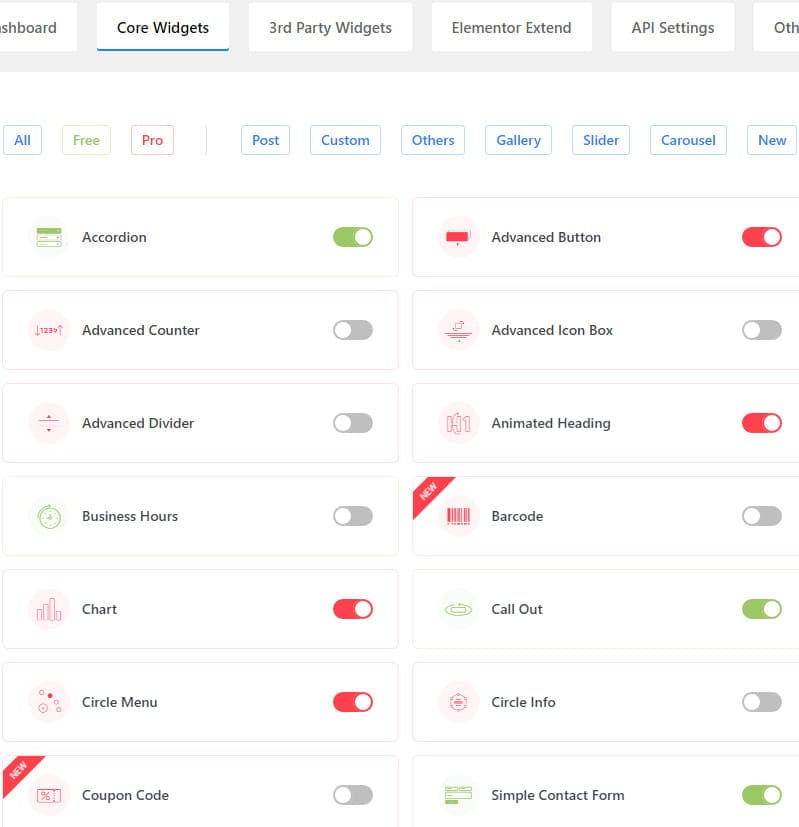799x827 pixels.
Task: Enable the Business Hours widget
Action: [353, 516]
